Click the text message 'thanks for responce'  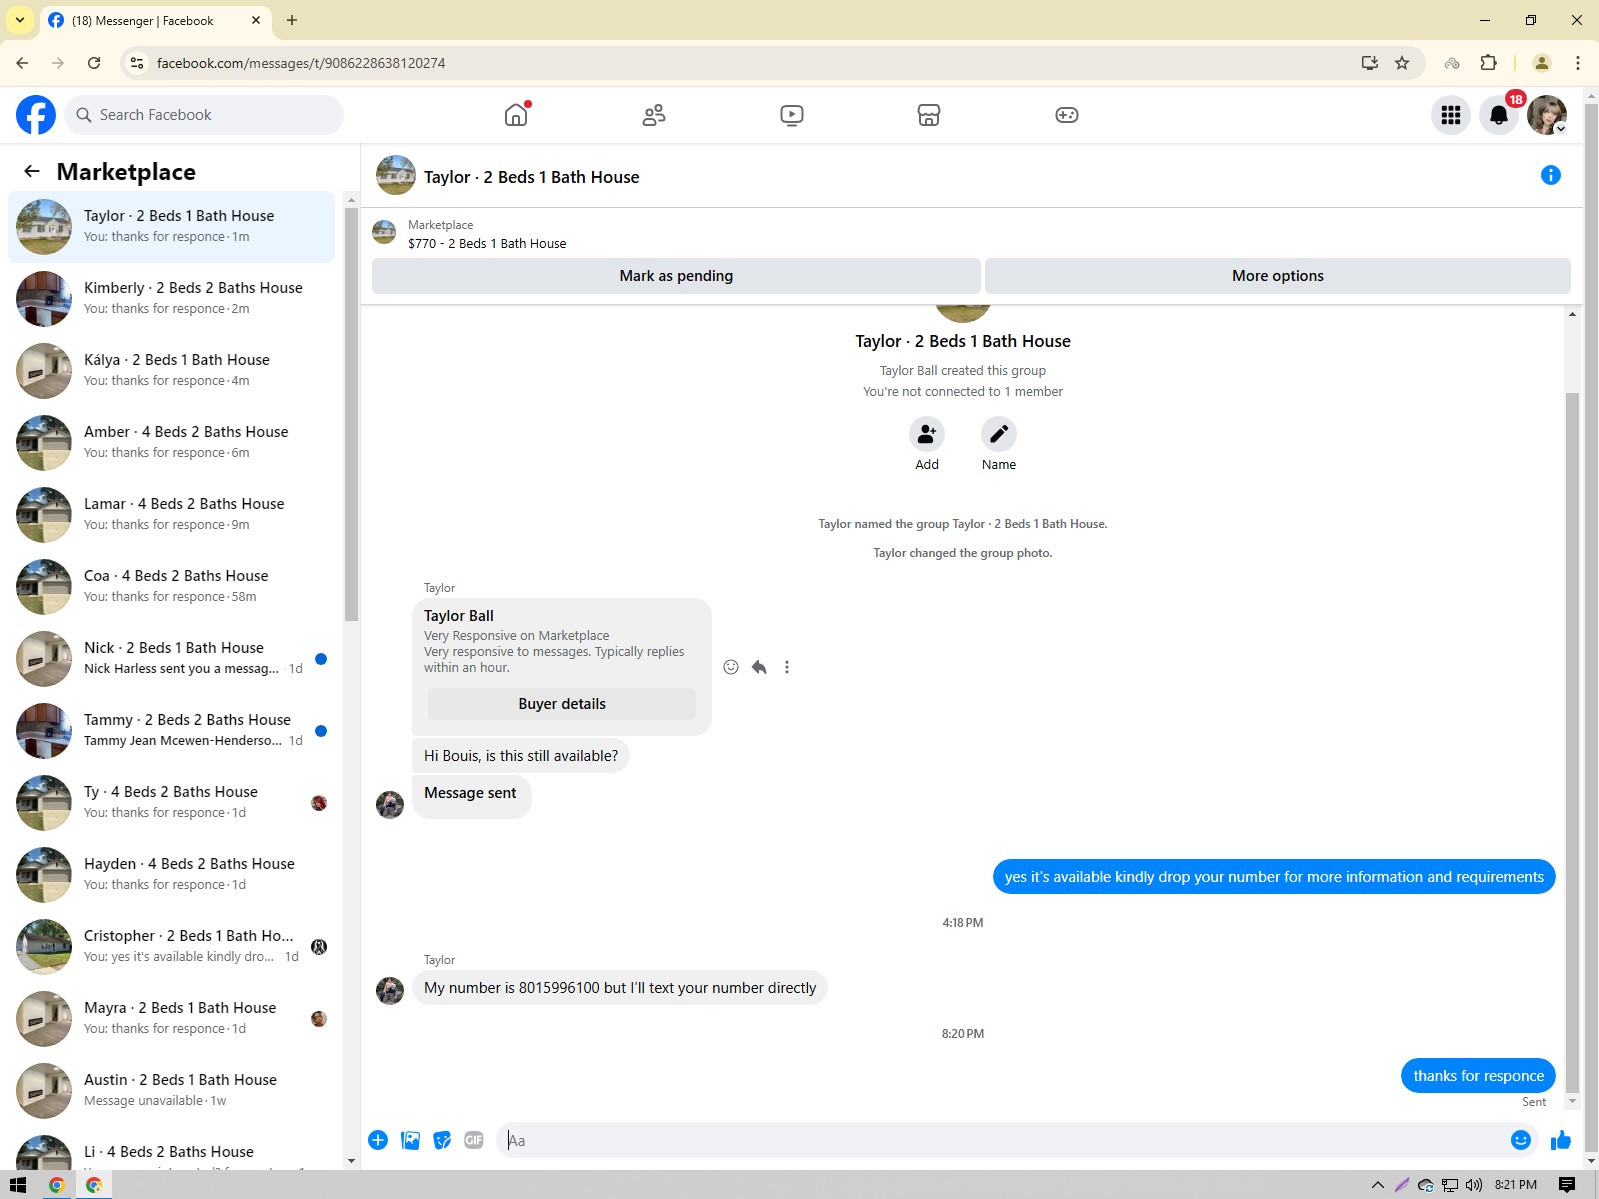click(x=1478, y=1076)
